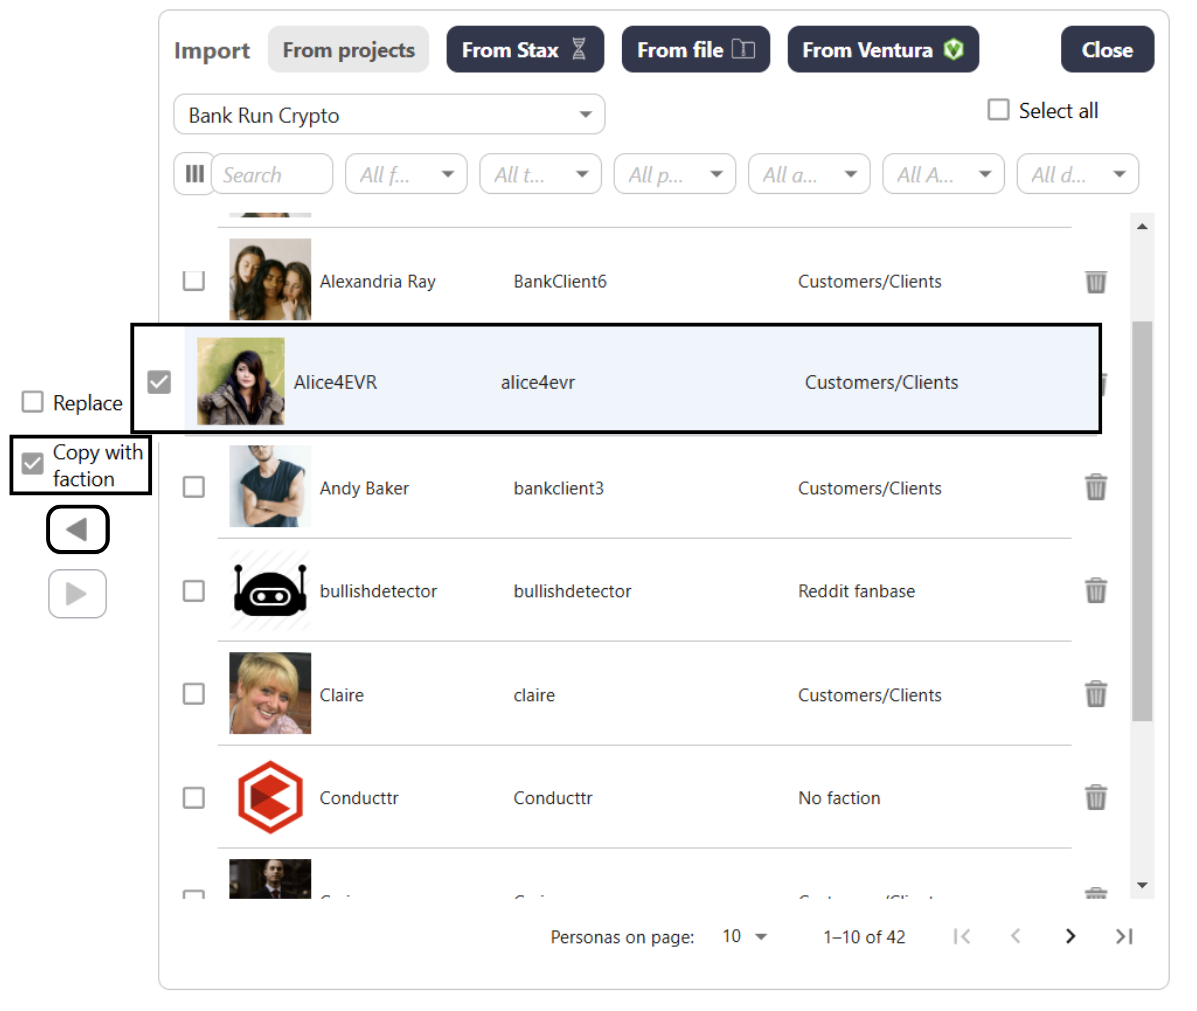The image size is (1197, 1011).
Task: Select the Andy Baker checkbox
Action: (194, 487)
